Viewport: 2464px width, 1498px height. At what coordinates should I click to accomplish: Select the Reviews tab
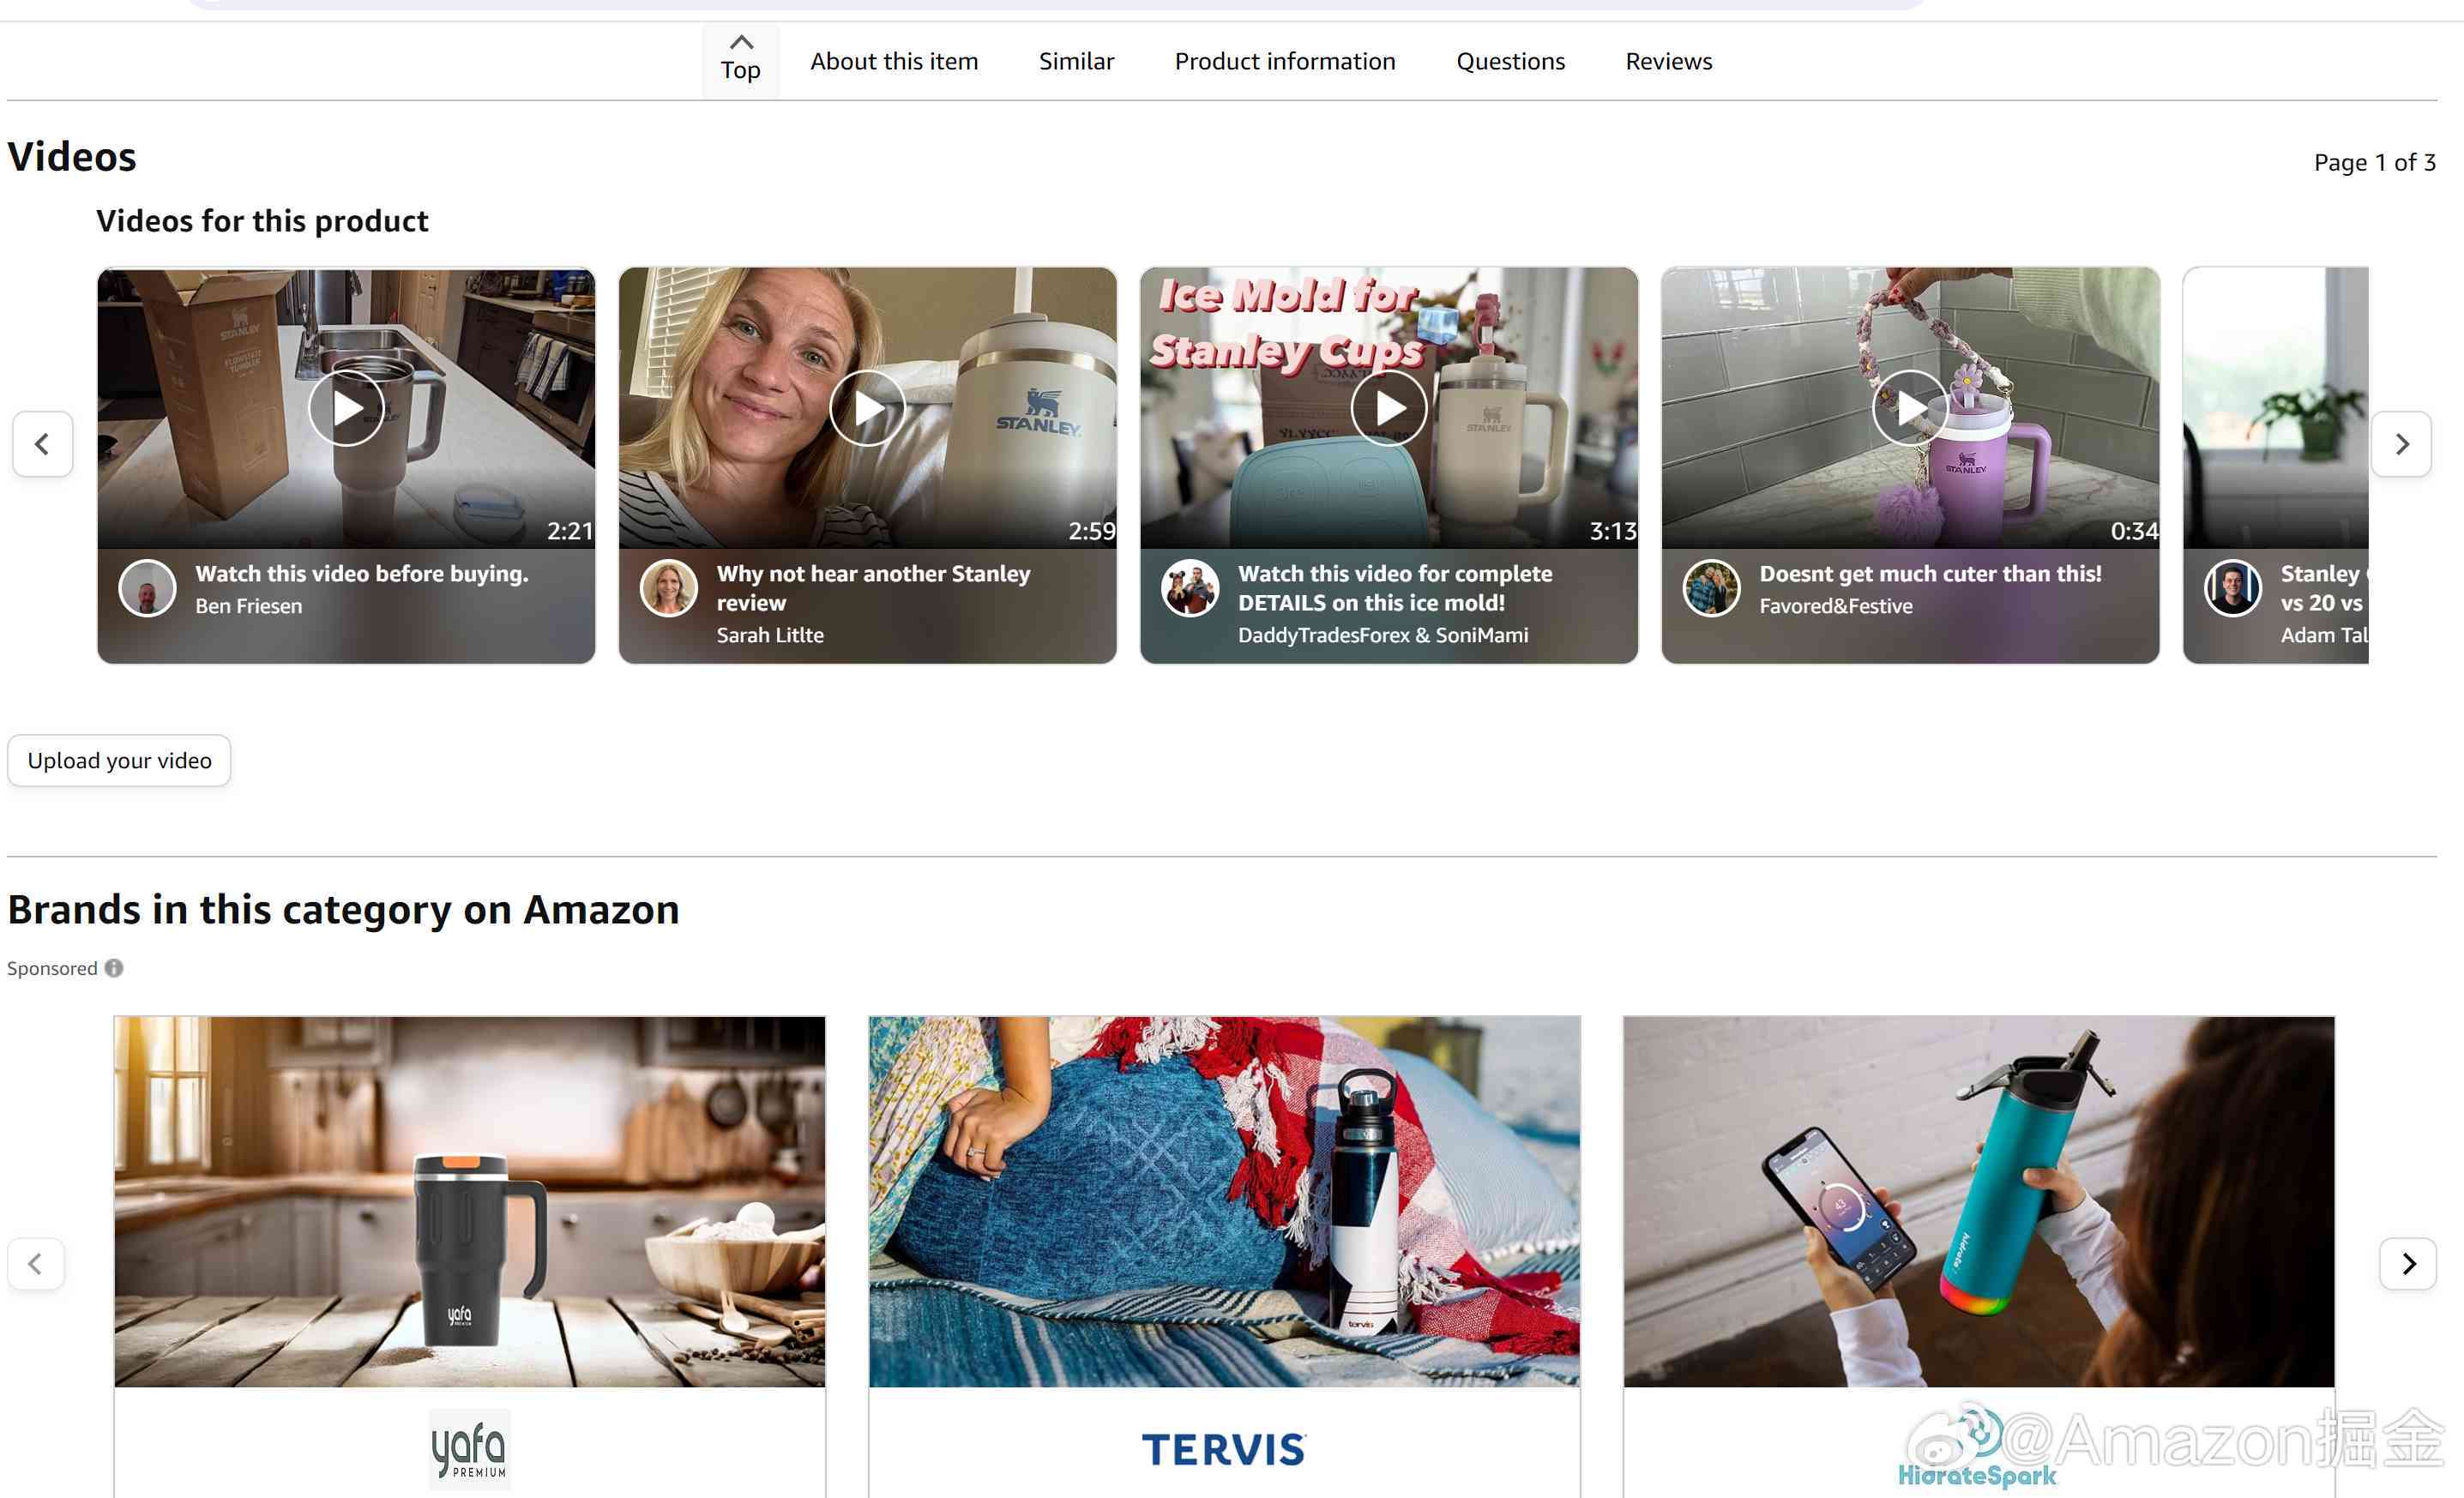[x=1666, y=60]
